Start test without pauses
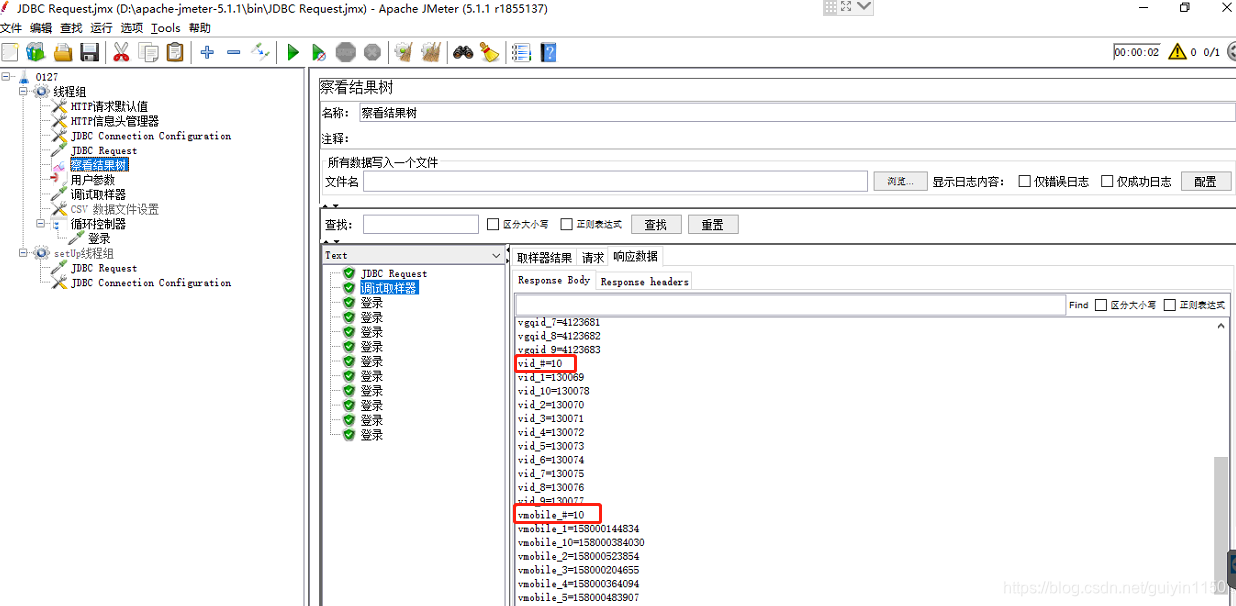The image size is (1236, 606). tap(319, 52)
